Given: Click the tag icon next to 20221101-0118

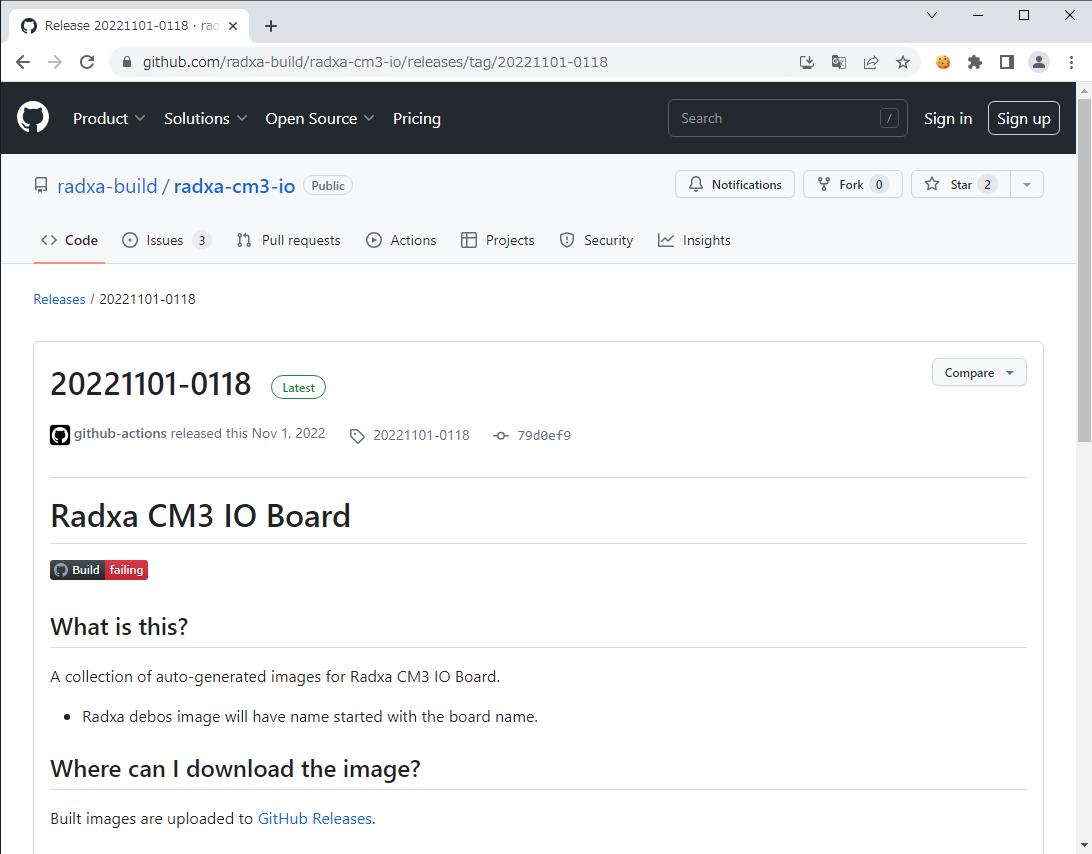Looking at the screenshot, I should pyautogui.click(x=357, y=436).
